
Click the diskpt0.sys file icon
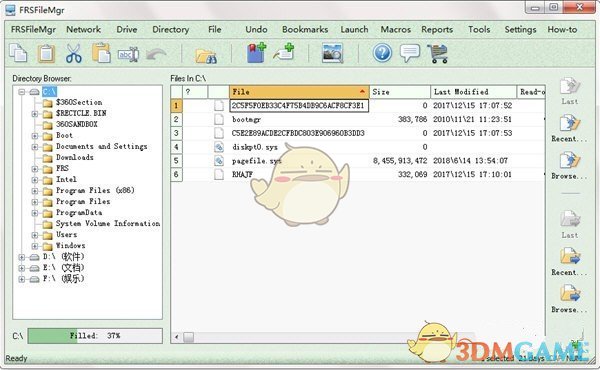click(x=219, y=147)
